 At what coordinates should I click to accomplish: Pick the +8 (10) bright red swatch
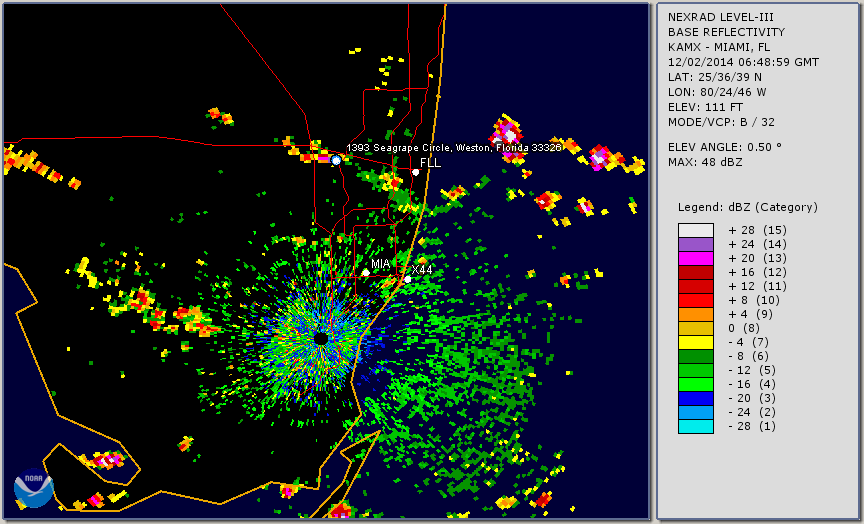(x=696, y=300)
